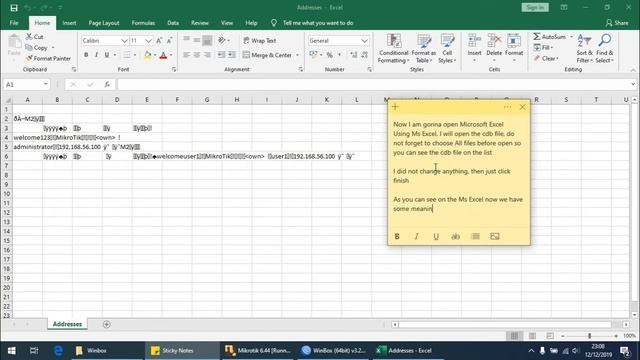Image resolution: width=640 pixels, height=360 pixels.
Task: Insert an image into the sticky note
Action: coord(495,236)
